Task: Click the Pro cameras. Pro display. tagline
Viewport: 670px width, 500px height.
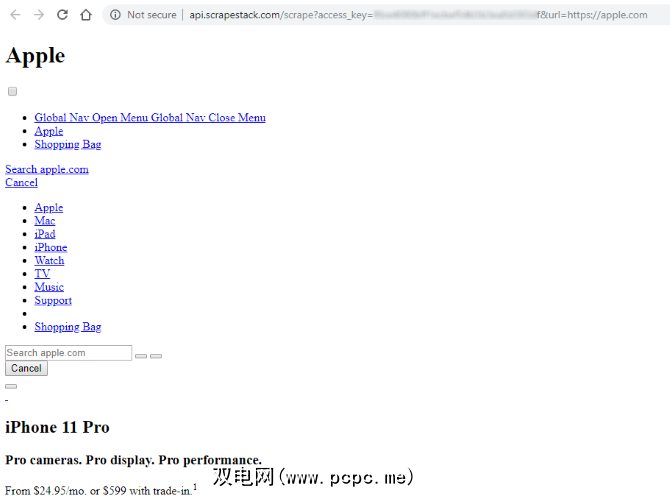Action: 133,460
